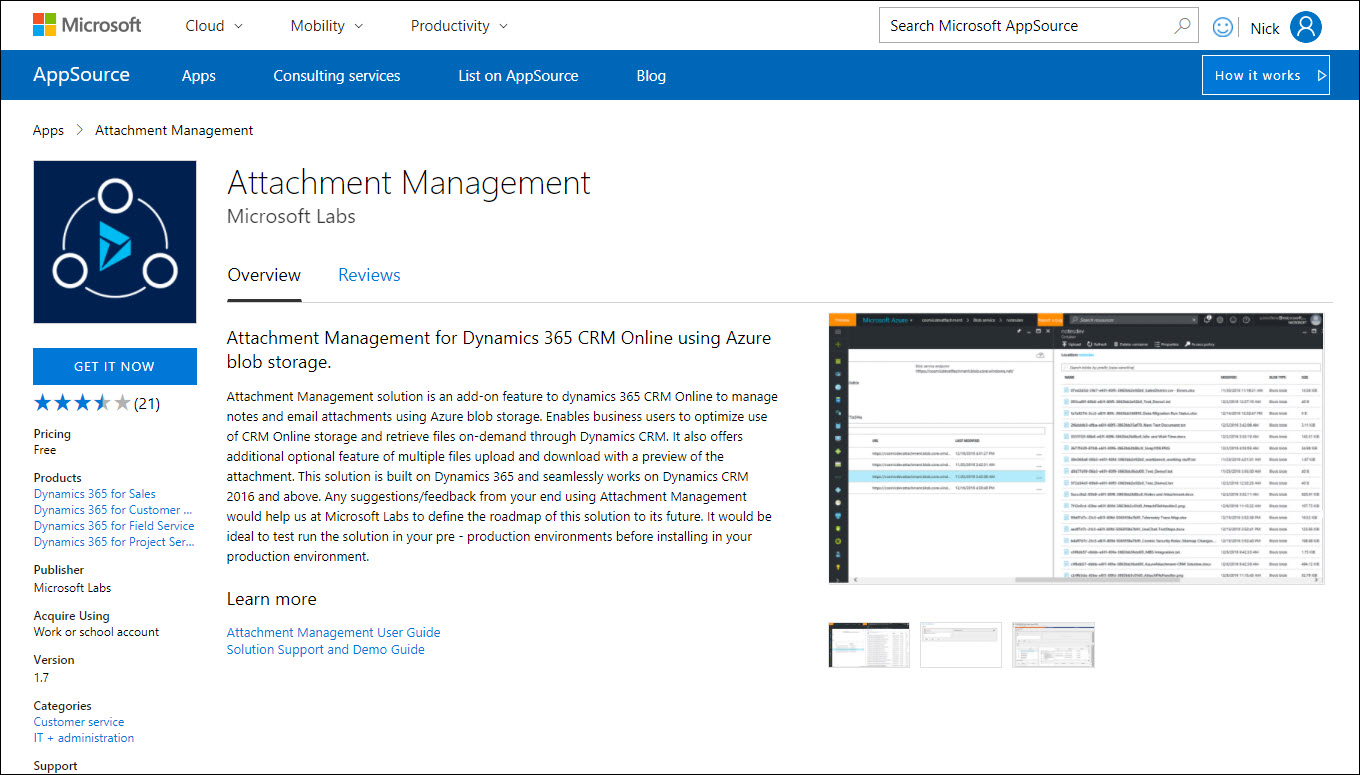Go to the Blog section
The image size is (1360, 775).
tap(651, 75)
